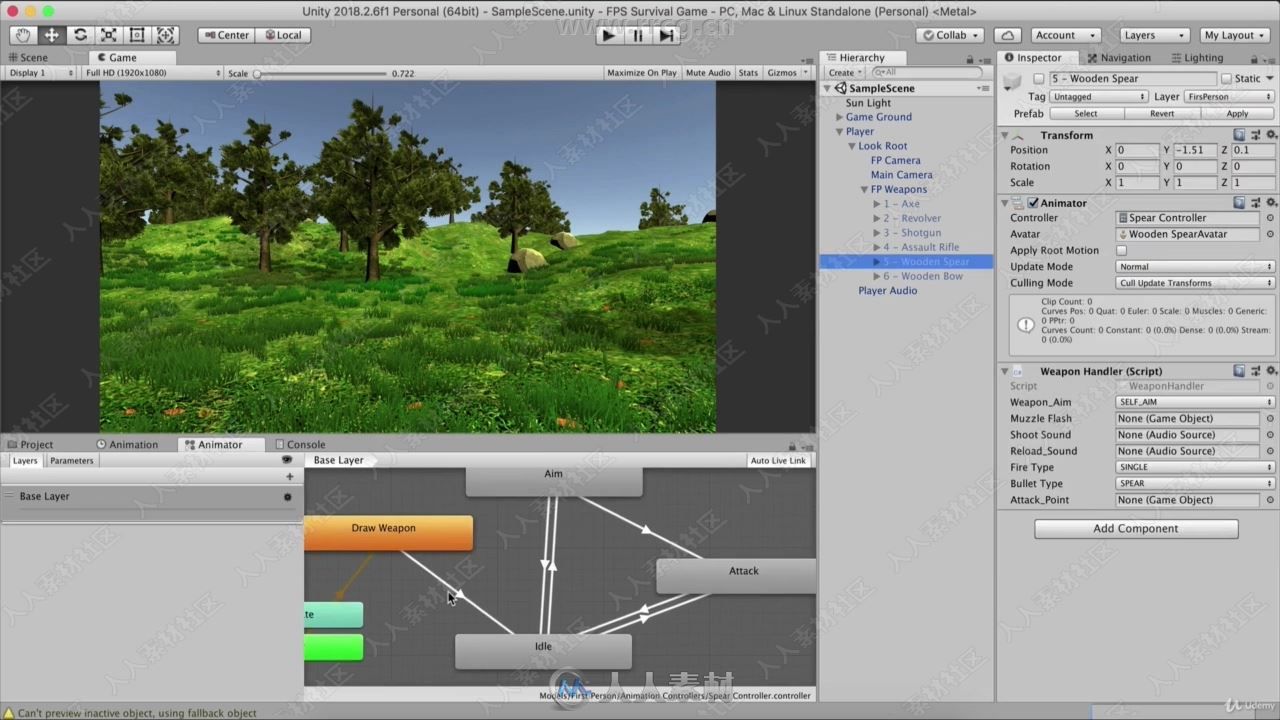Select the Rect transform tool
Viewport: 1280px width, 720px height.
(137, 35)
